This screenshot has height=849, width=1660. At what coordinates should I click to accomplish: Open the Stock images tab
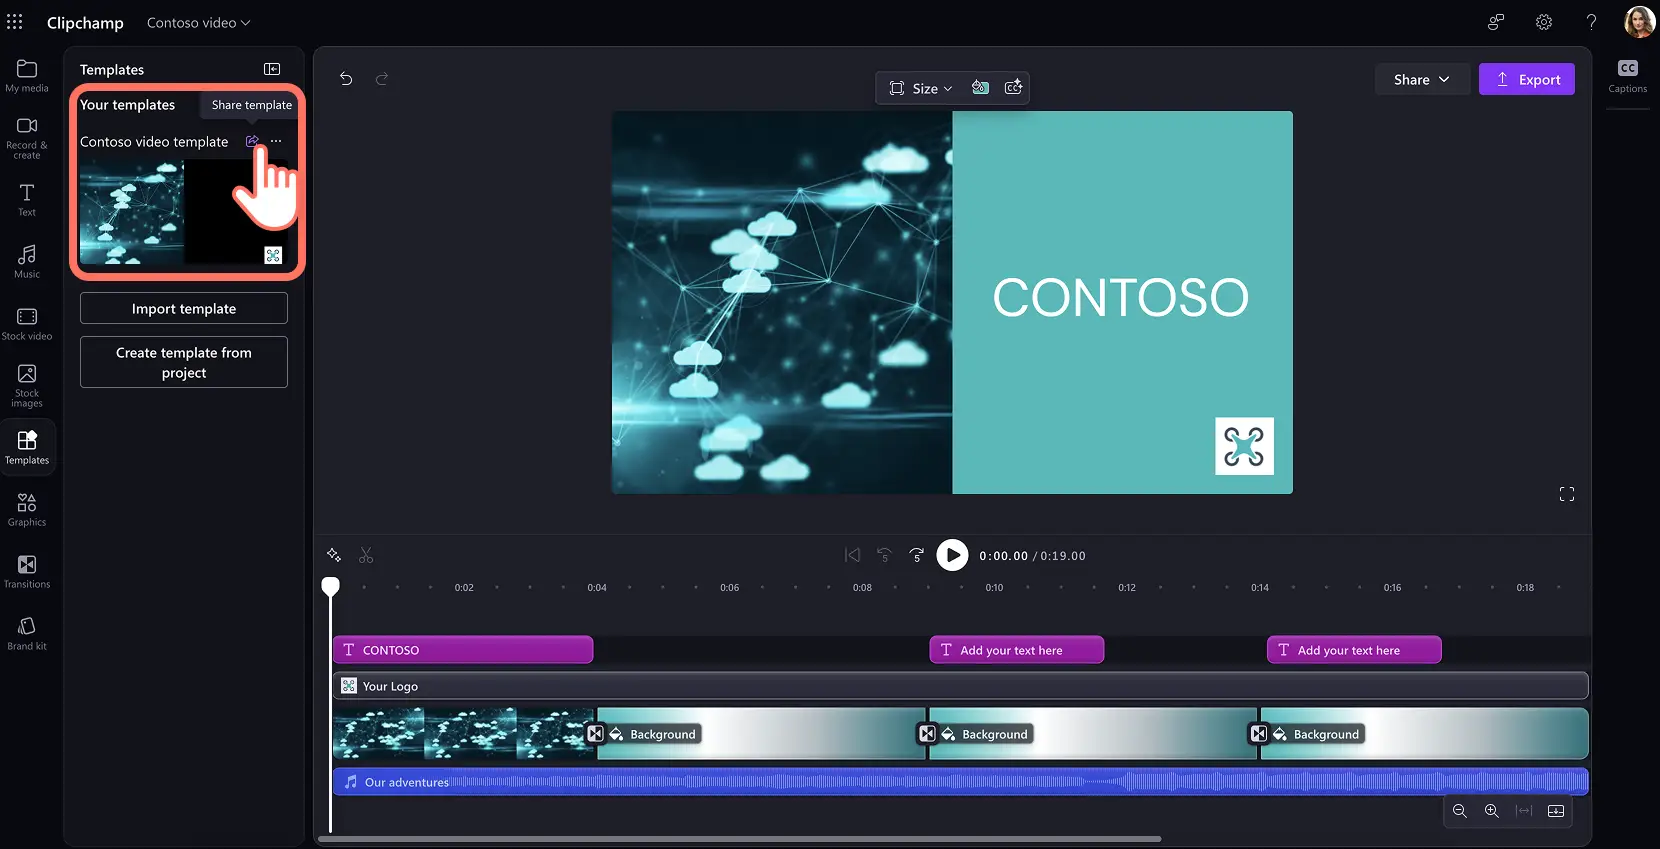point(27,385)
